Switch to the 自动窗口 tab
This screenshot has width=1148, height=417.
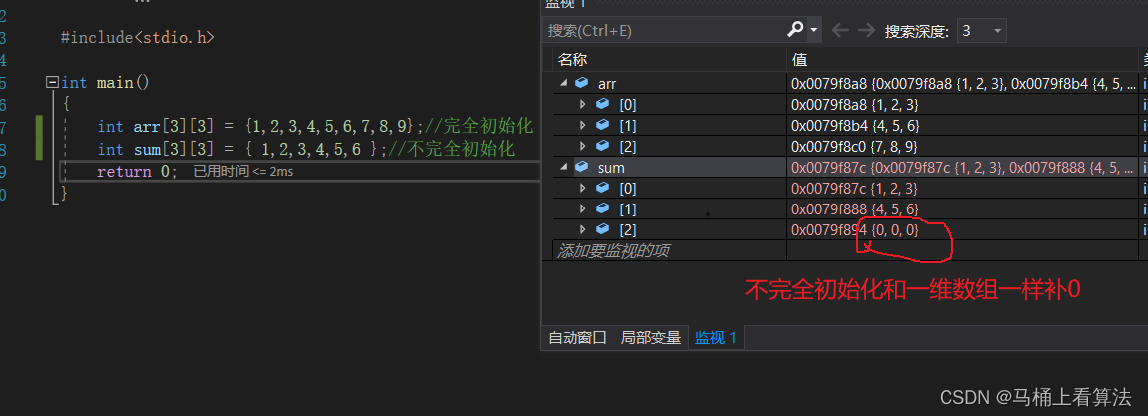(577, 337)
